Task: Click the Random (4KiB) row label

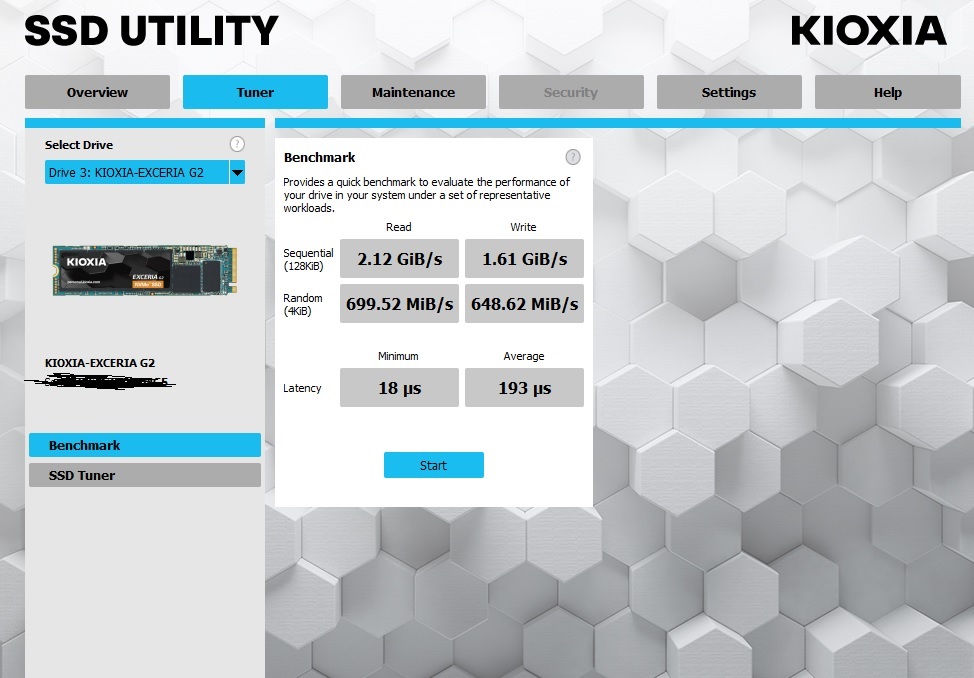Action: 303,305
